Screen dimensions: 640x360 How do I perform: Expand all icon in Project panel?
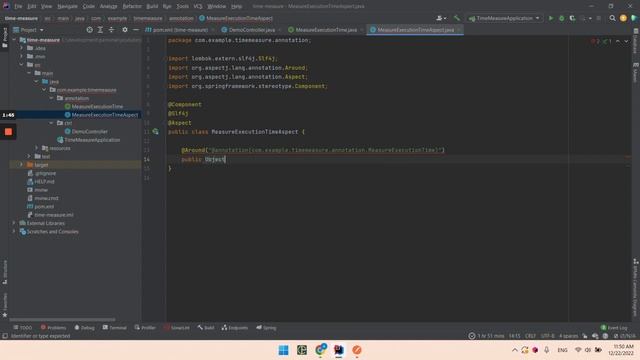[x=100, y=30]
